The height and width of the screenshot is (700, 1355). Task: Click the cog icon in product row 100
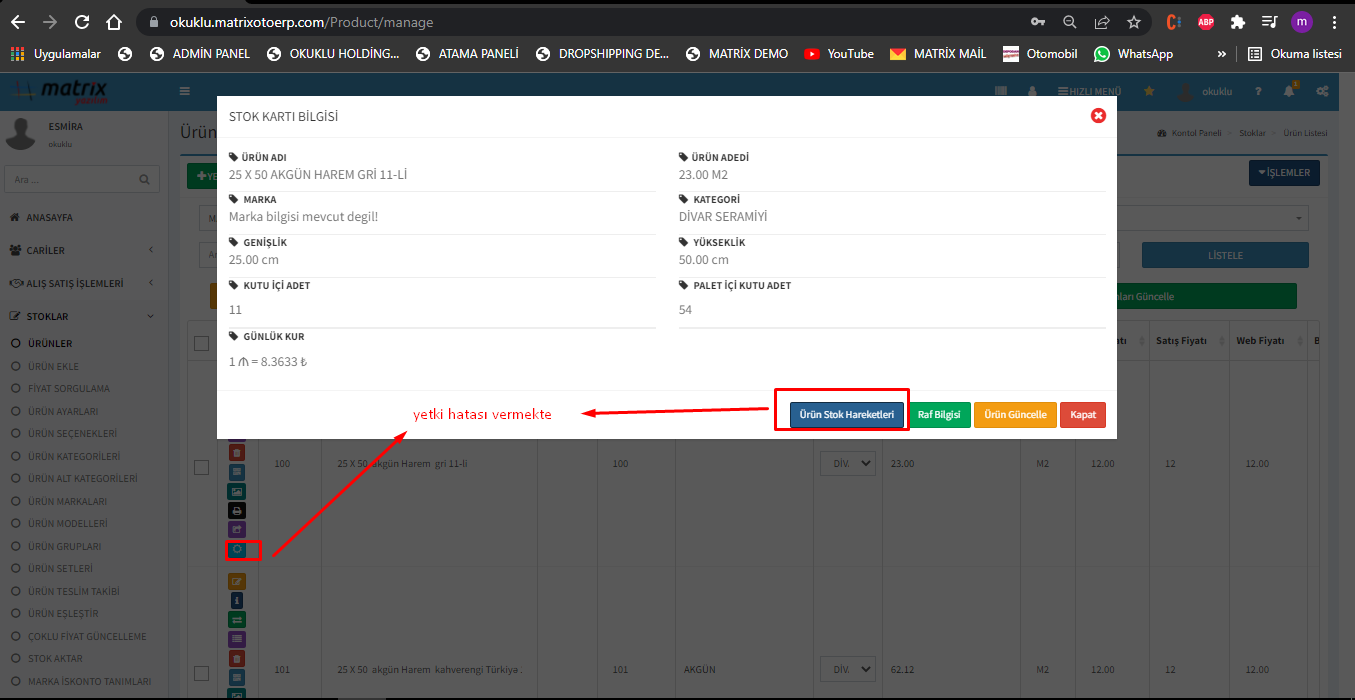237,549
